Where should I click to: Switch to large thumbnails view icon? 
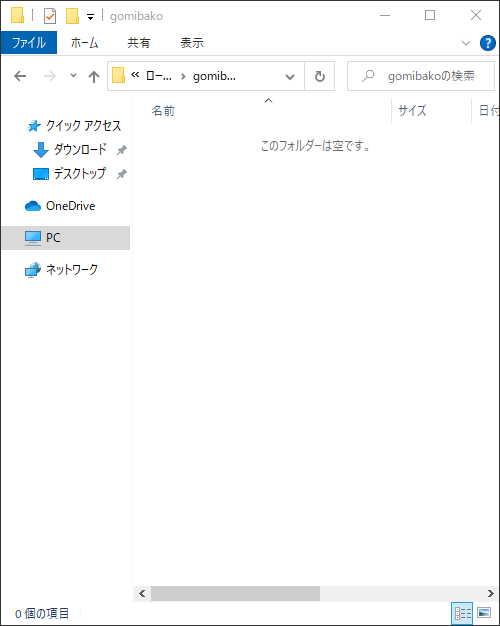click(x=484, y=612)
